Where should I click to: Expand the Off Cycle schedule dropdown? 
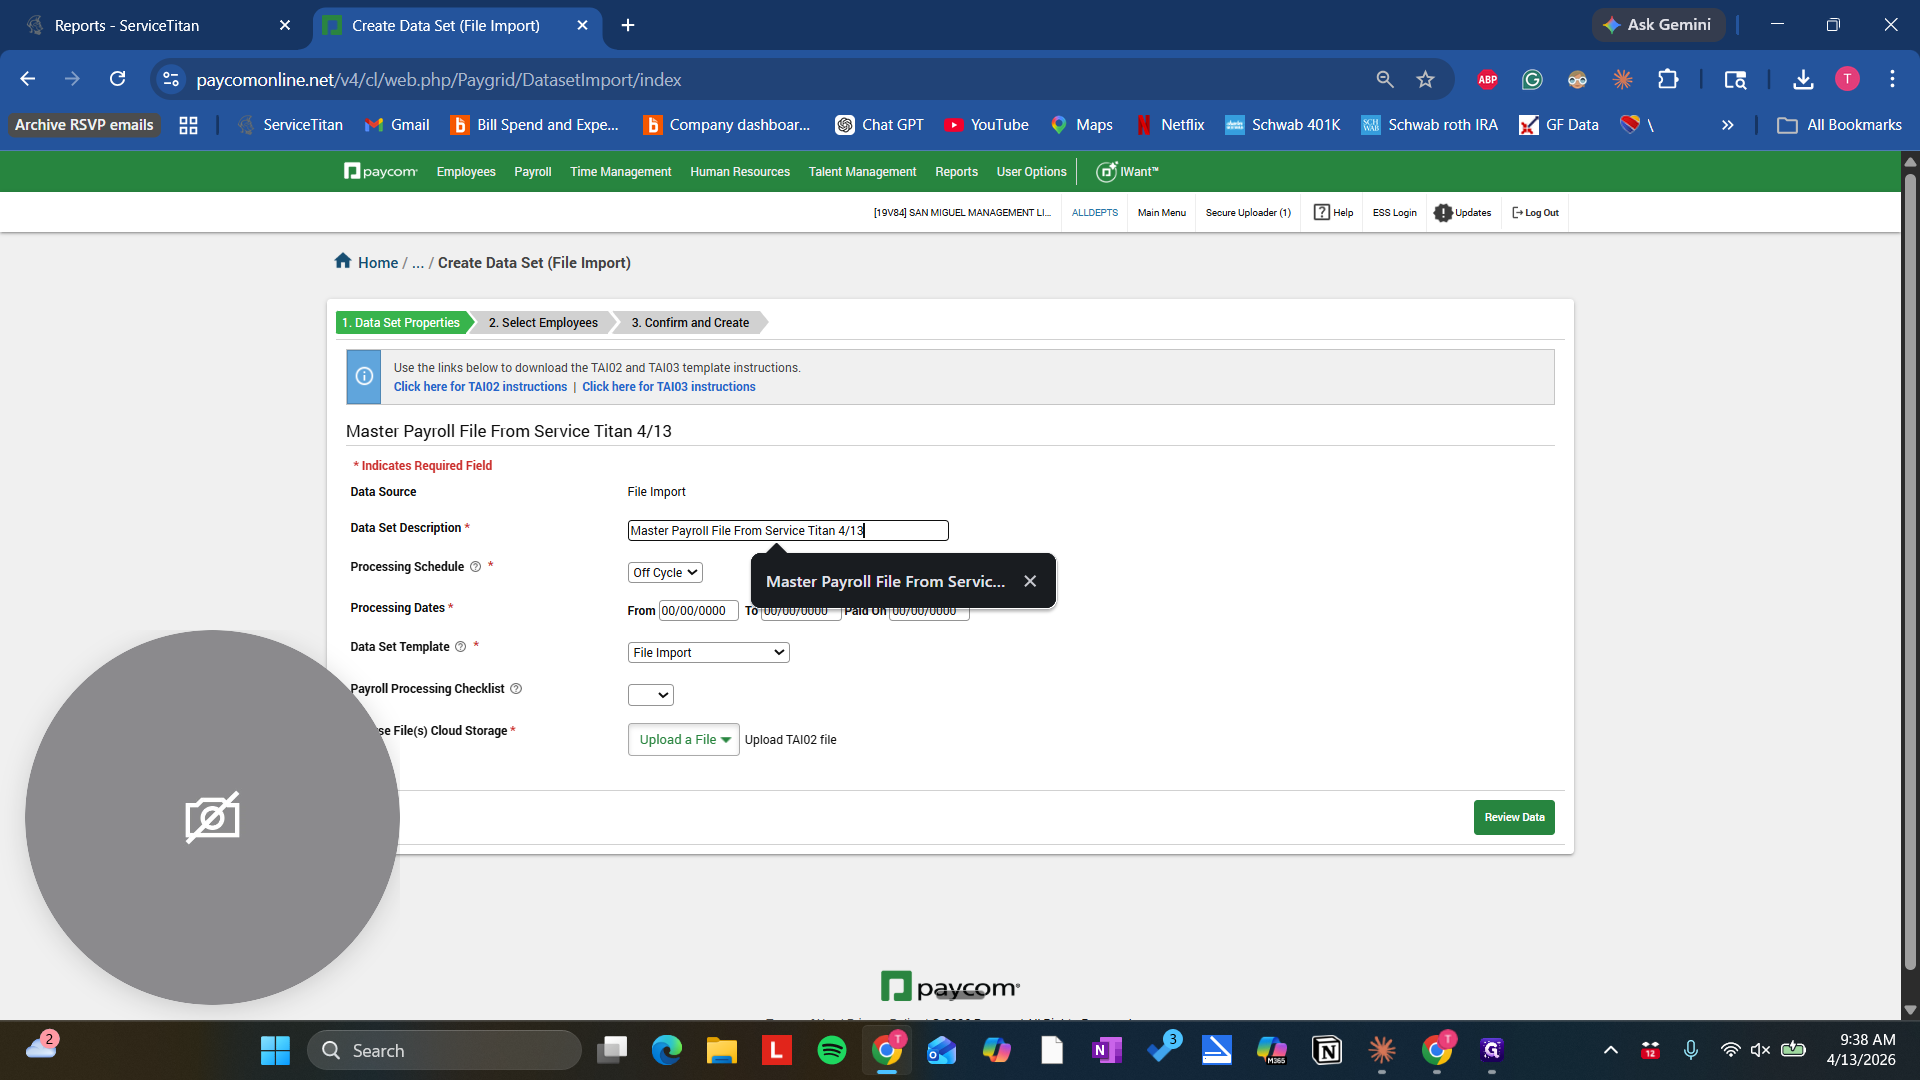665,573
